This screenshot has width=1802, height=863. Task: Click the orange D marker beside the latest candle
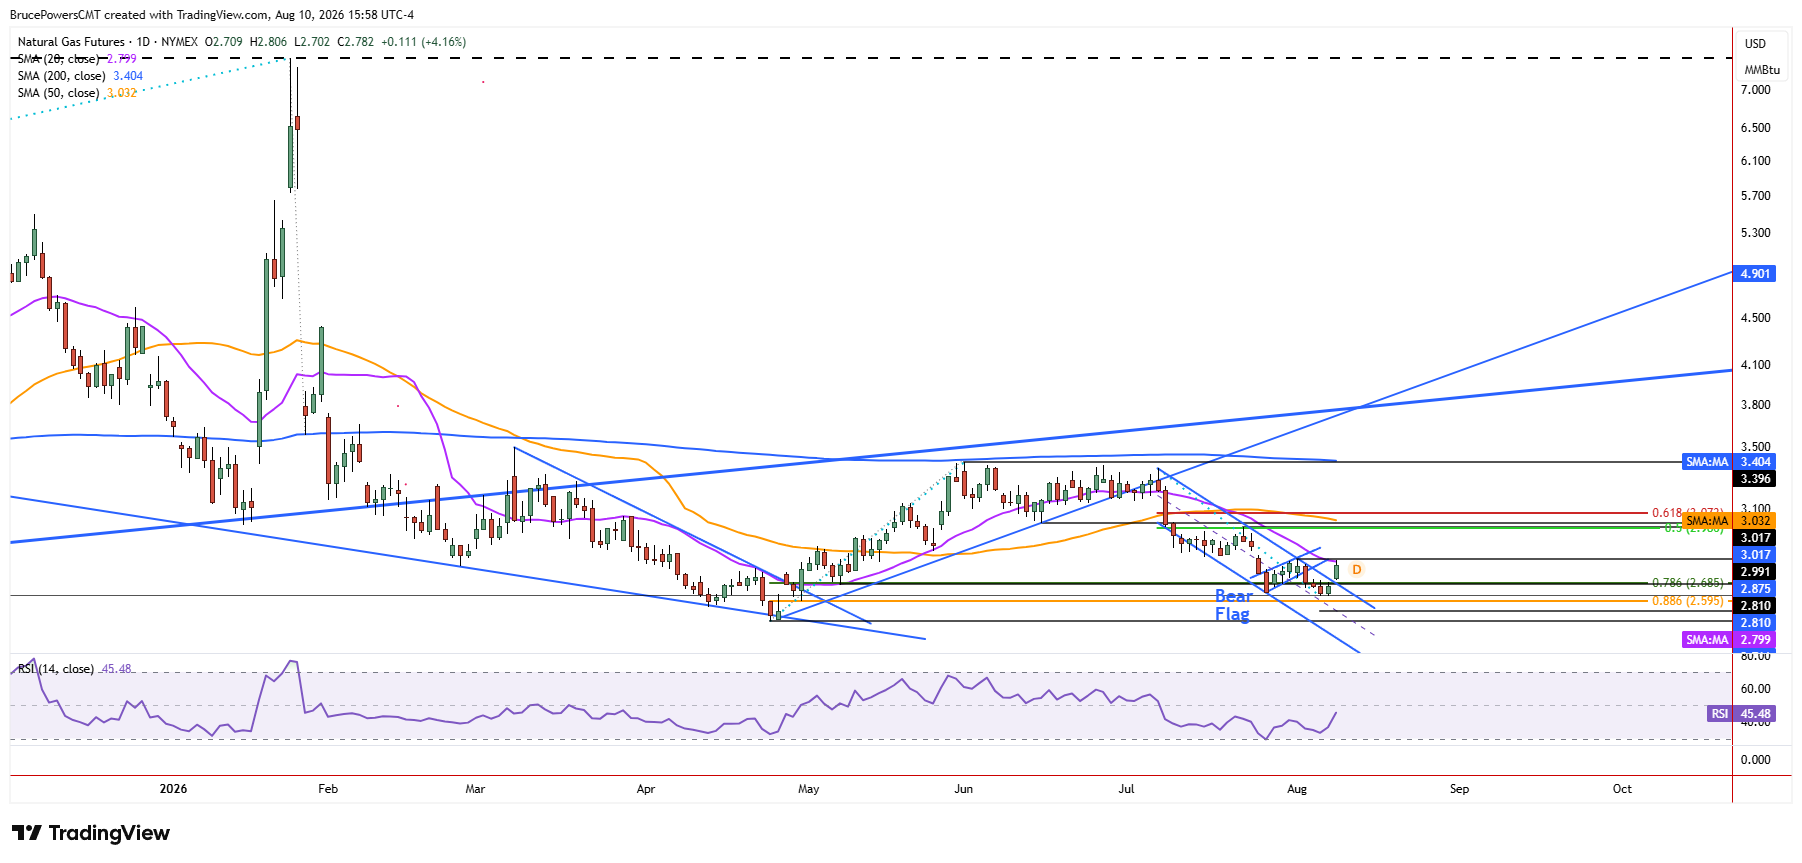(x=1357, y=570)
